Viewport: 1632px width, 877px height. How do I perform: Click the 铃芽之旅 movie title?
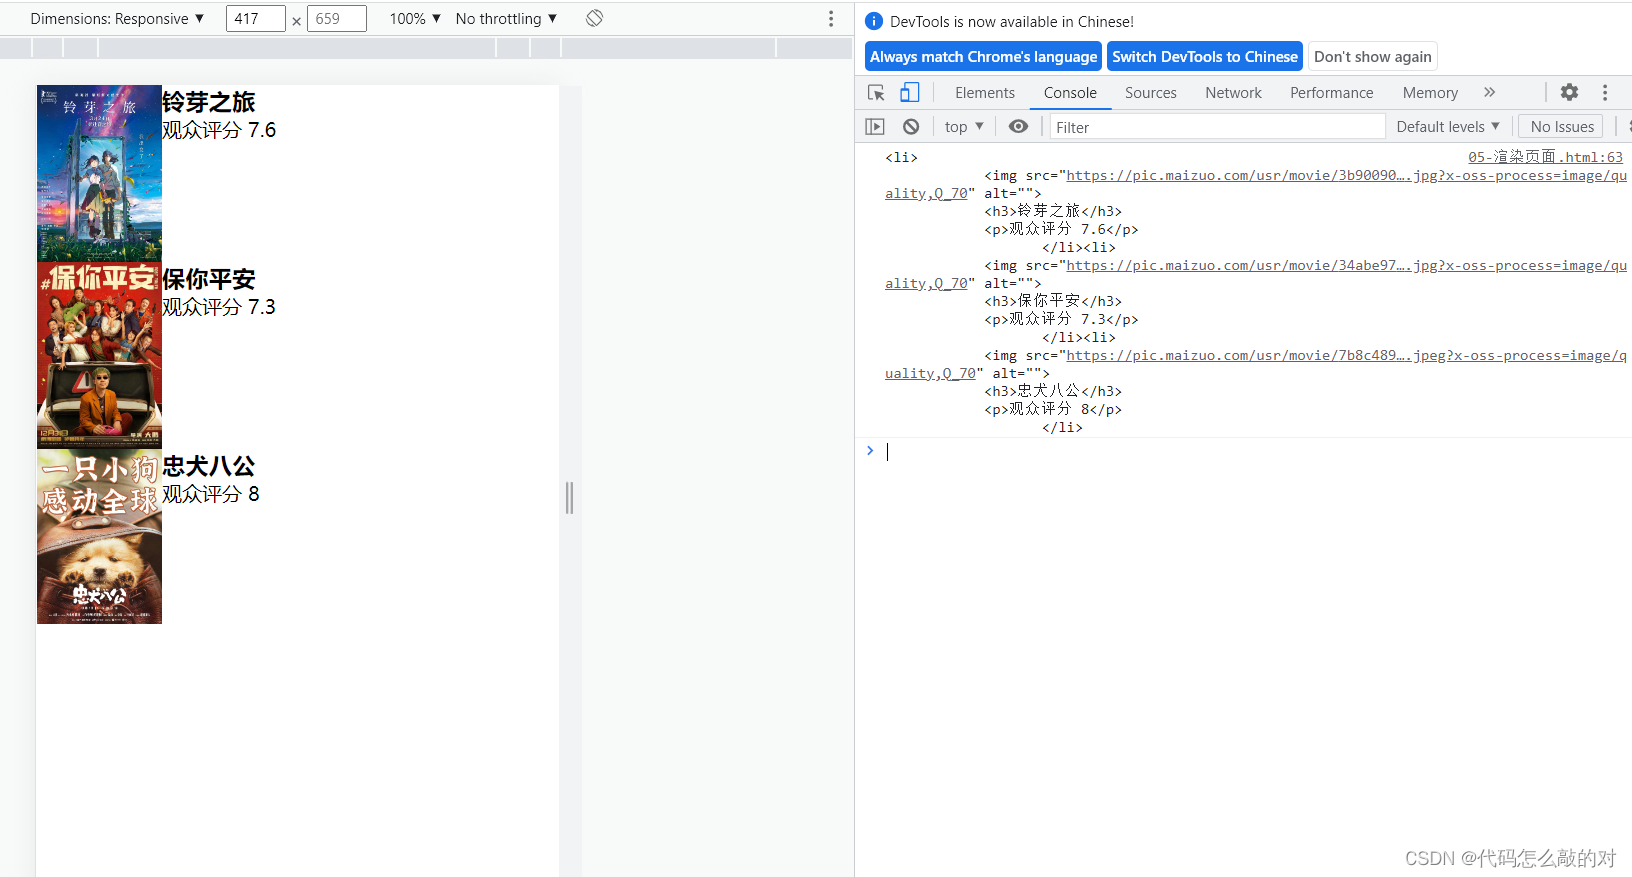209,102
